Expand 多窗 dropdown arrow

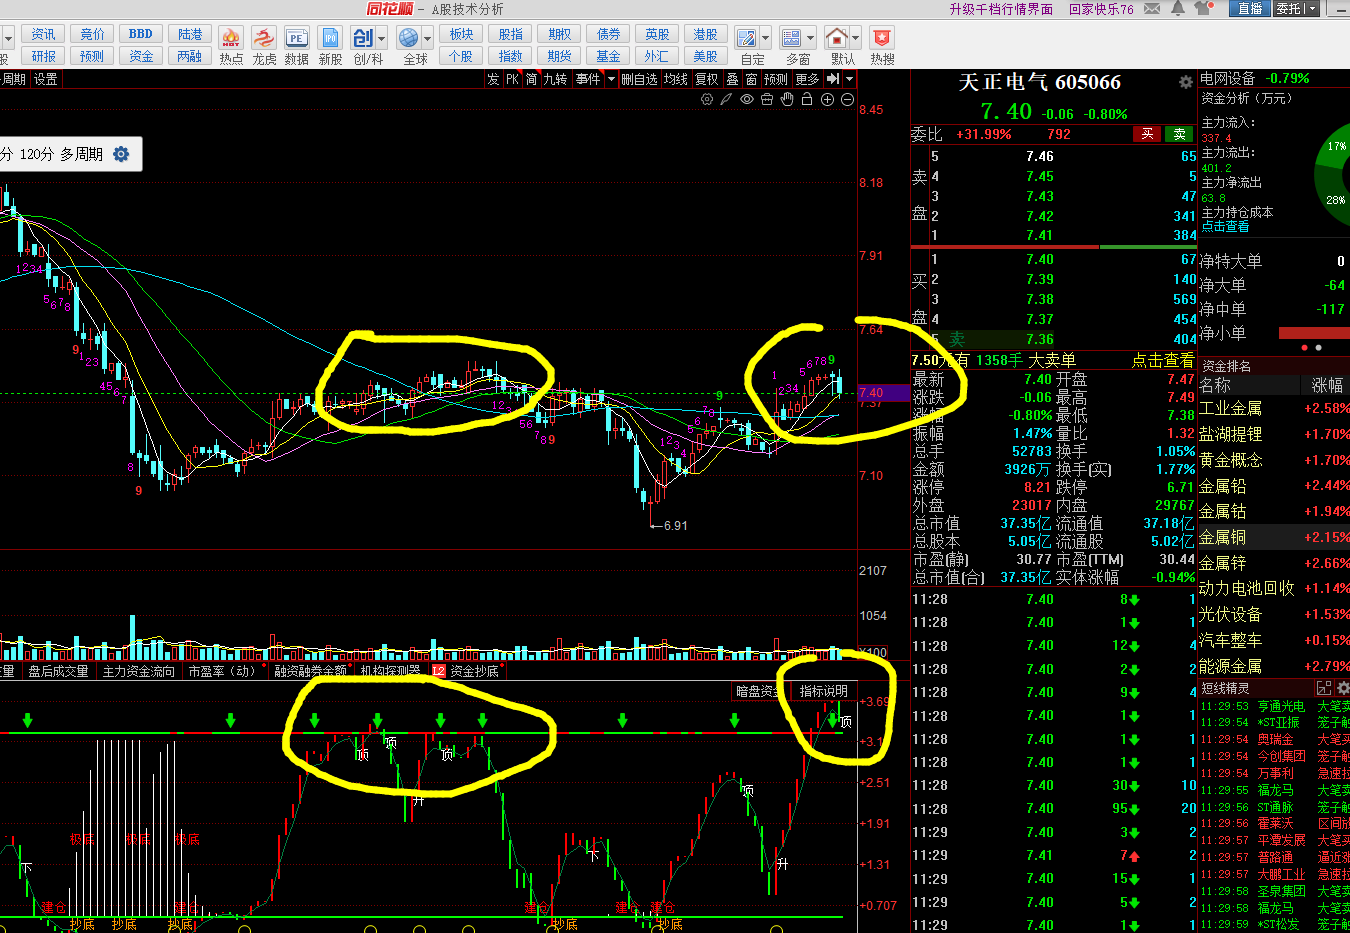pos(810,39)
